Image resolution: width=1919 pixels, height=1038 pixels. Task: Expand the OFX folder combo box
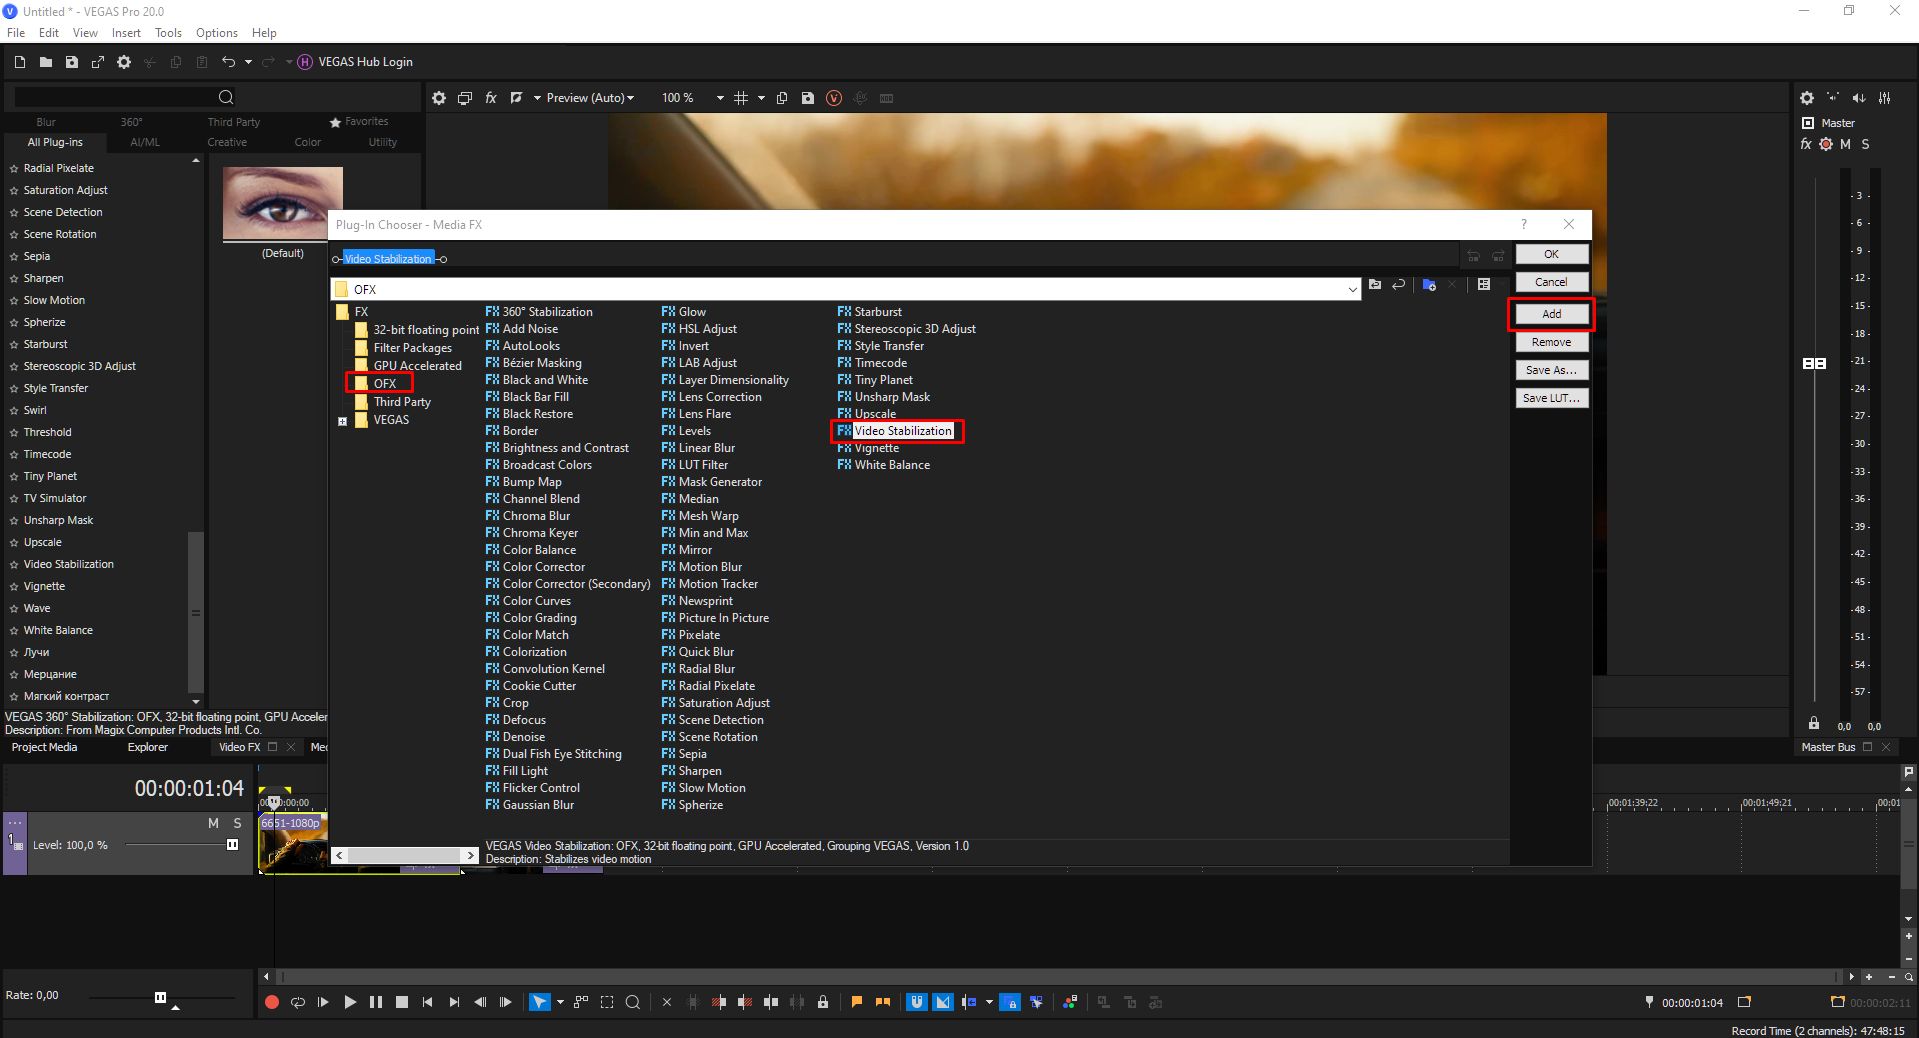click(x=1353, y=289)
